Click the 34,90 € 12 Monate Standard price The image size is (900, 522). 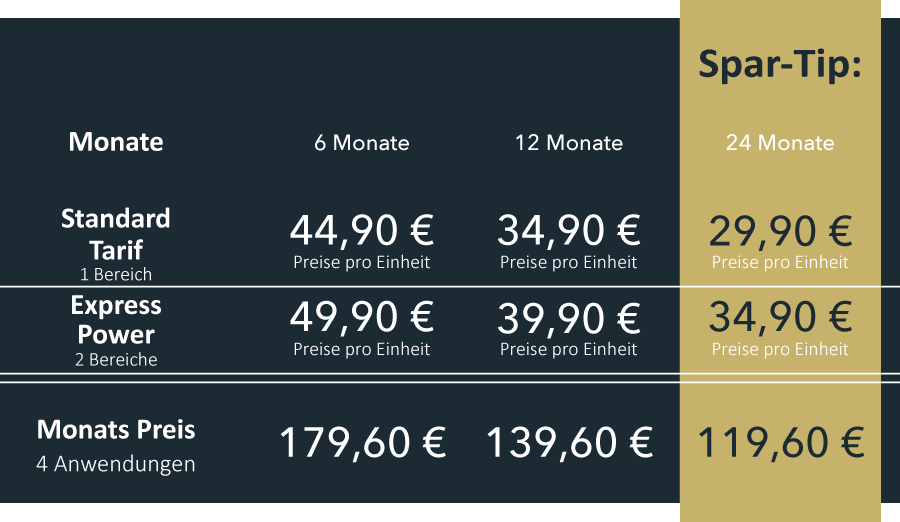click(568, 231)
